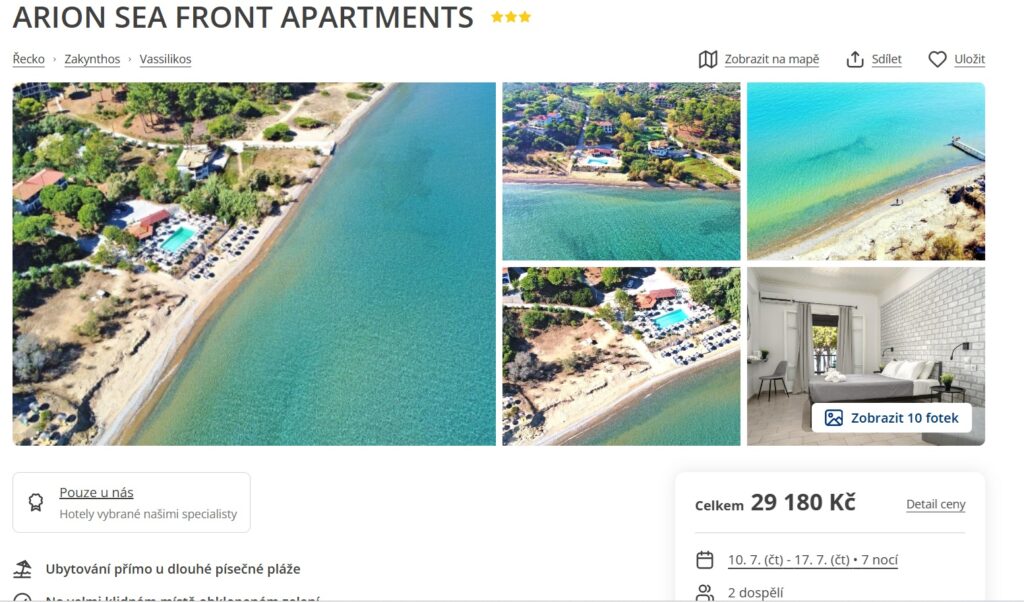Screen dimensions: 1024x602
Task: Click the heart icon to save hotel
Action: 937,59
